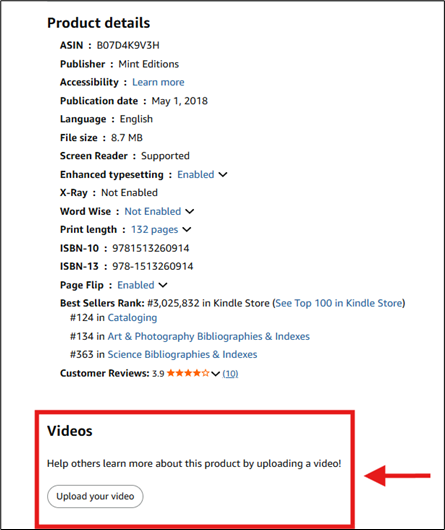
Task: Click the red arrow pointing to Videos
Action: point(397,476)
